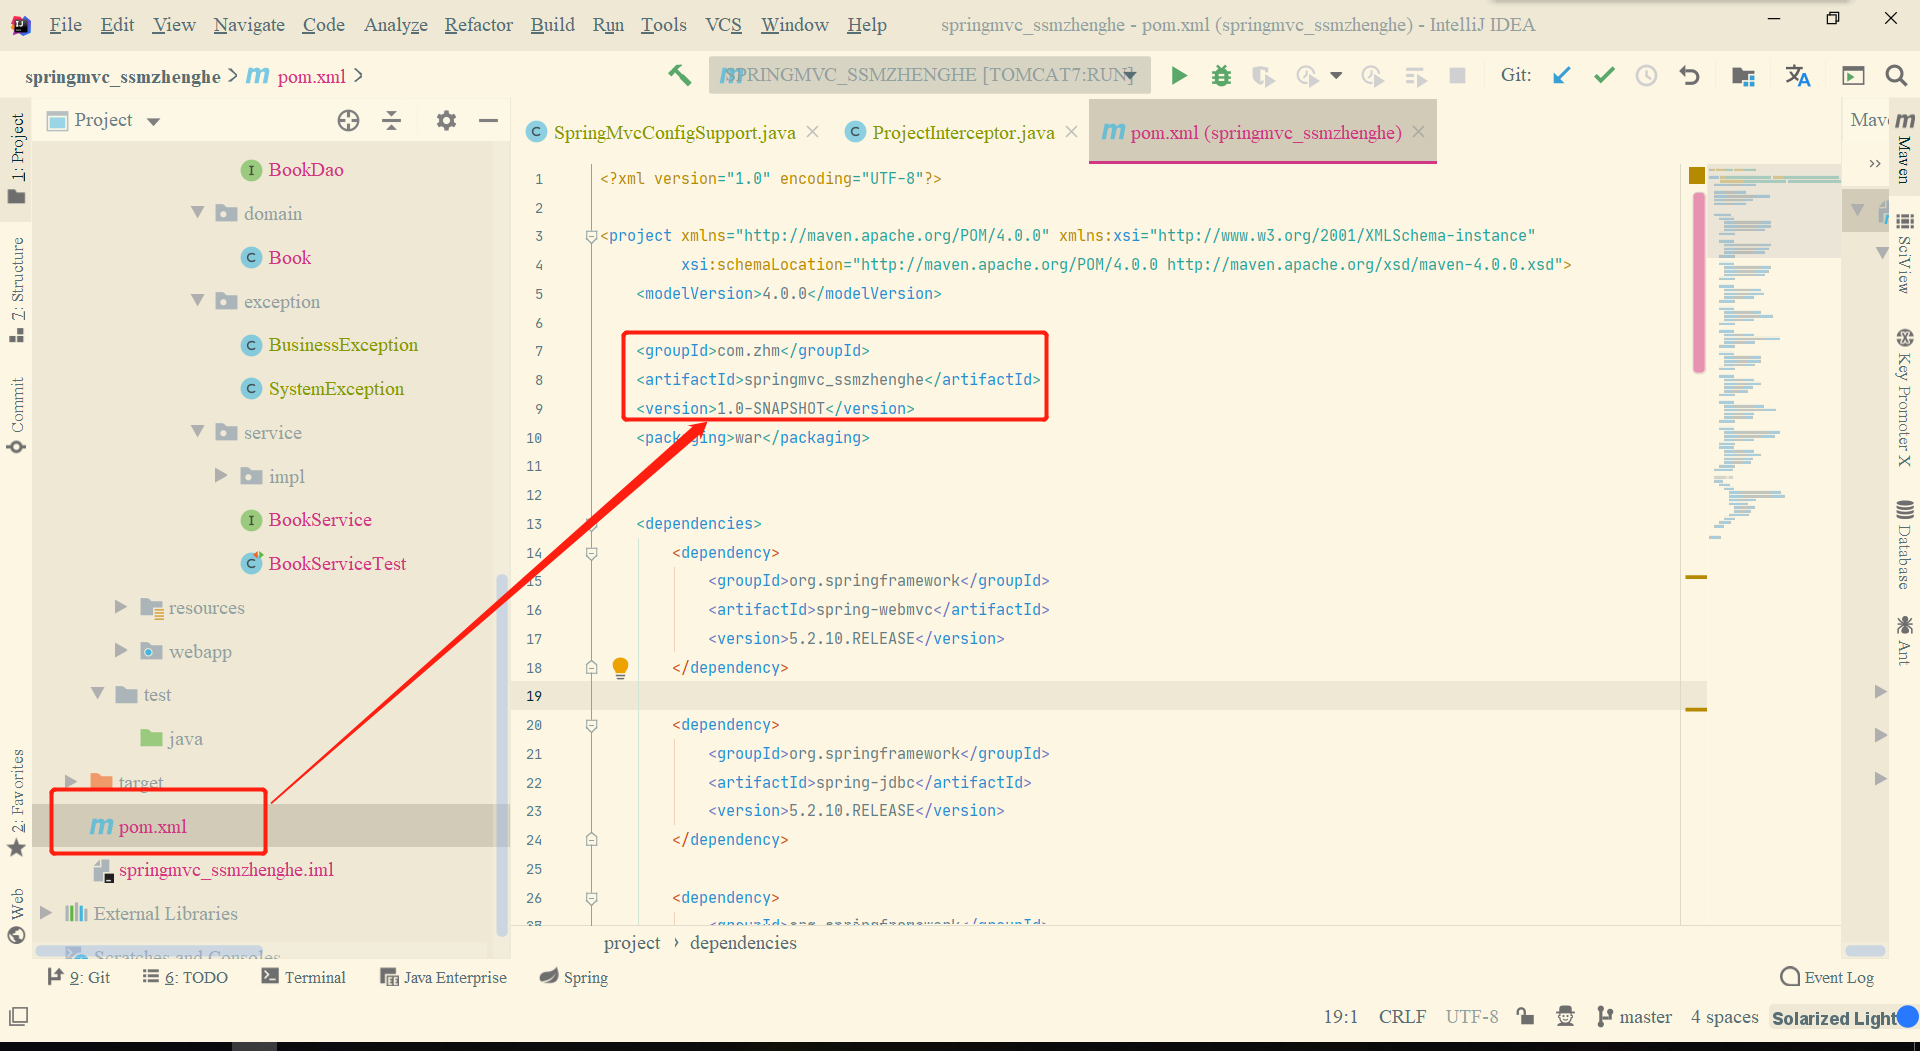This screenshot has height=1051, width=1920.
Task: Open the File menu
Action: (x=65, y=25)
